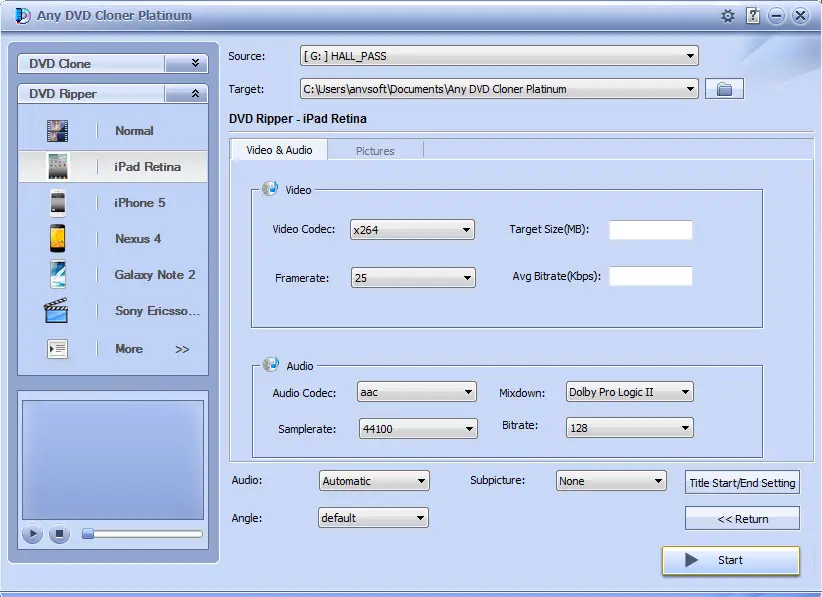Open the Angle dropdown
Screen dimensions: 822x597
coord(373,518)
